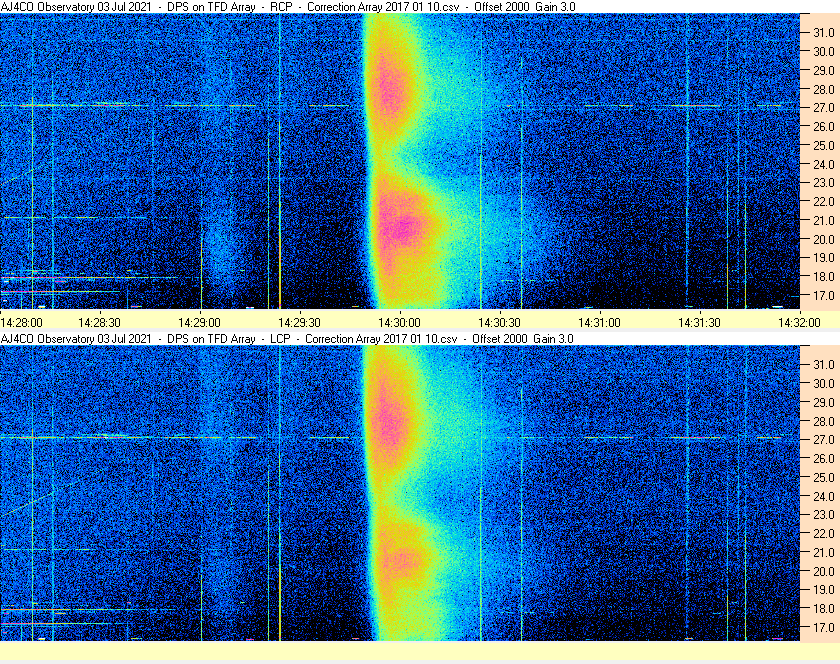Click the 30.0 frequency label on RCP chart
This screenshot has width=840, height=664.
[x=824, y=51]
